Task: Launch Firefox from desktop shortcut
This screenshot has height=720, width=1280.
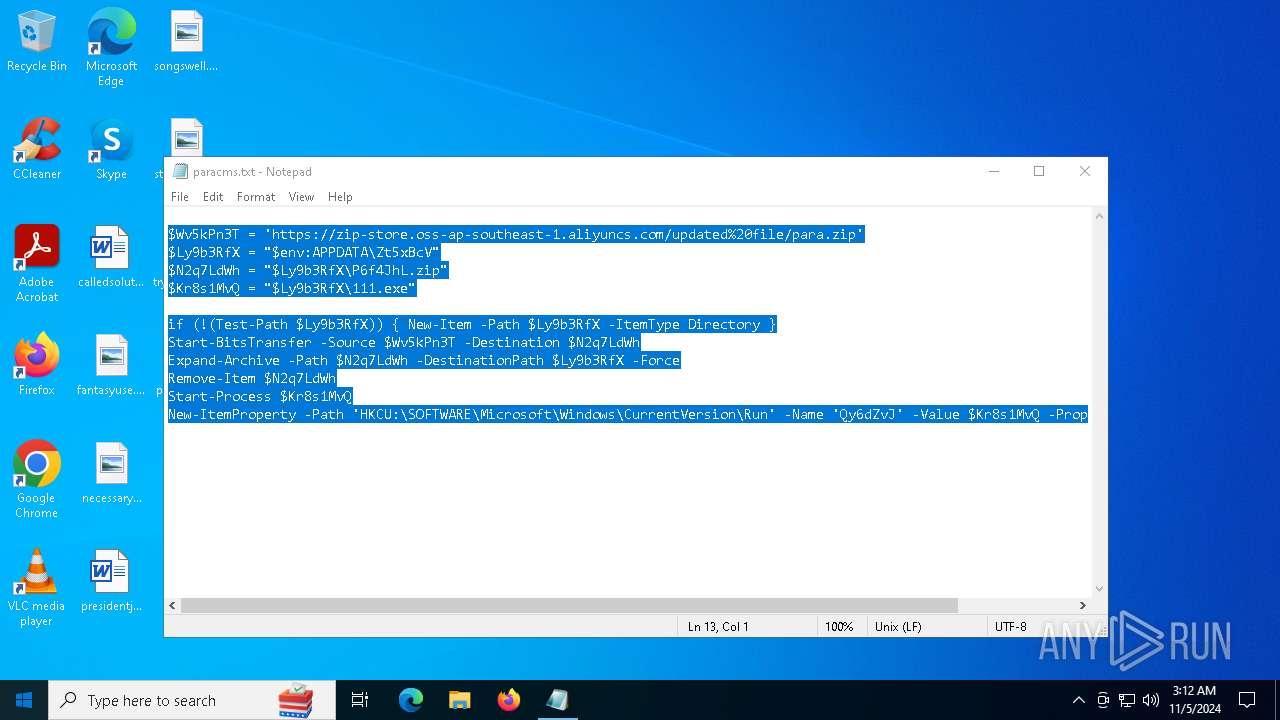Action: pos(37,365)
